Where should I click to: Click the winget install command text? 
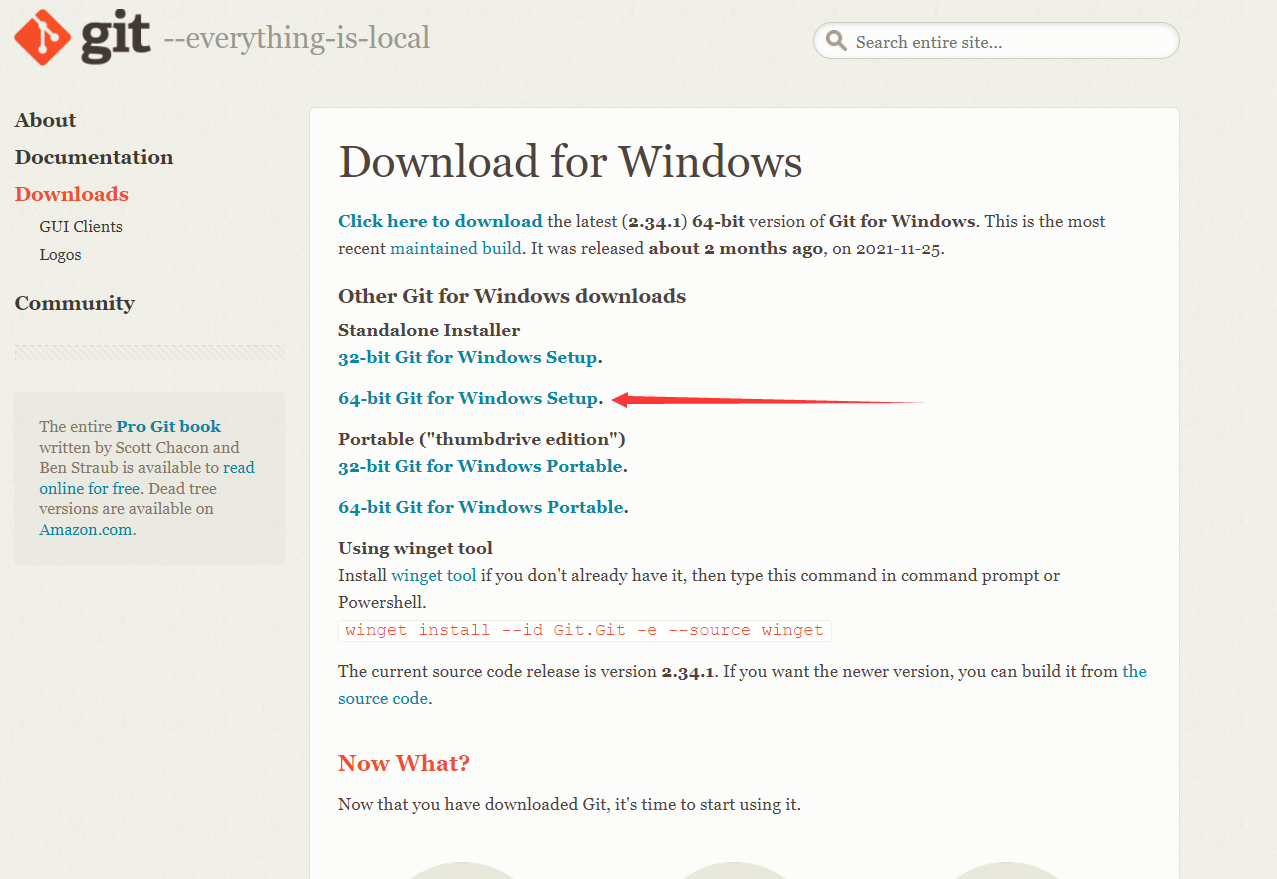pyautogui.click(x=585, y=630)
